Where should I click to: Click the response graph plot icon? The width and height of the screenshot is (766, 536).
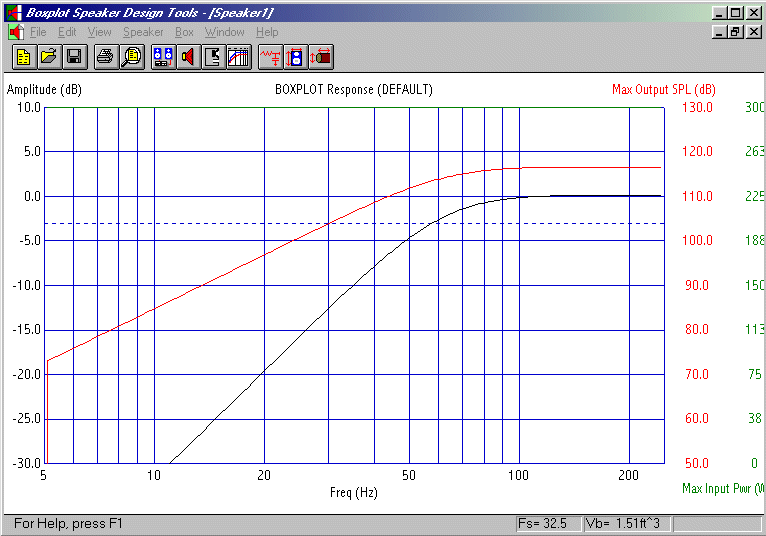click(239, 57)
